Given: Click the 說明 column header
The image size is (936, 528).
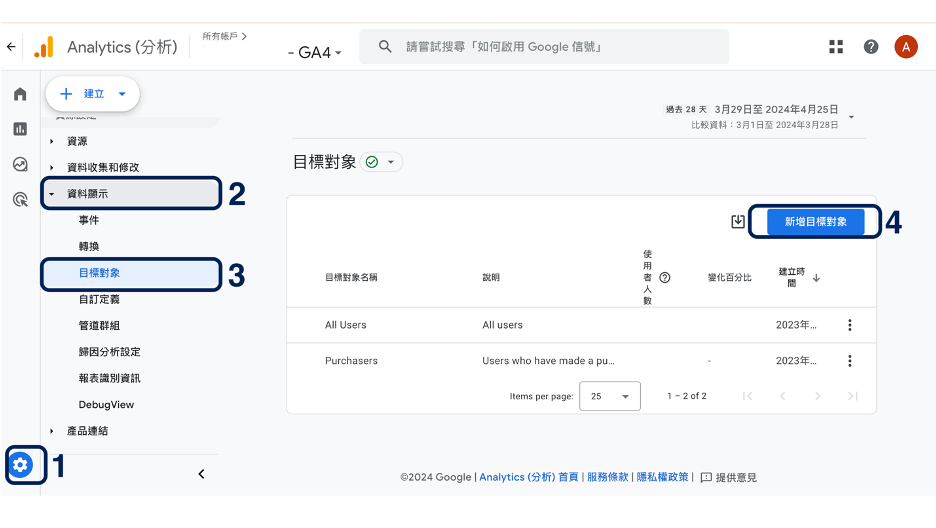Looking at the screenshot, I should [x=491, y=277].
